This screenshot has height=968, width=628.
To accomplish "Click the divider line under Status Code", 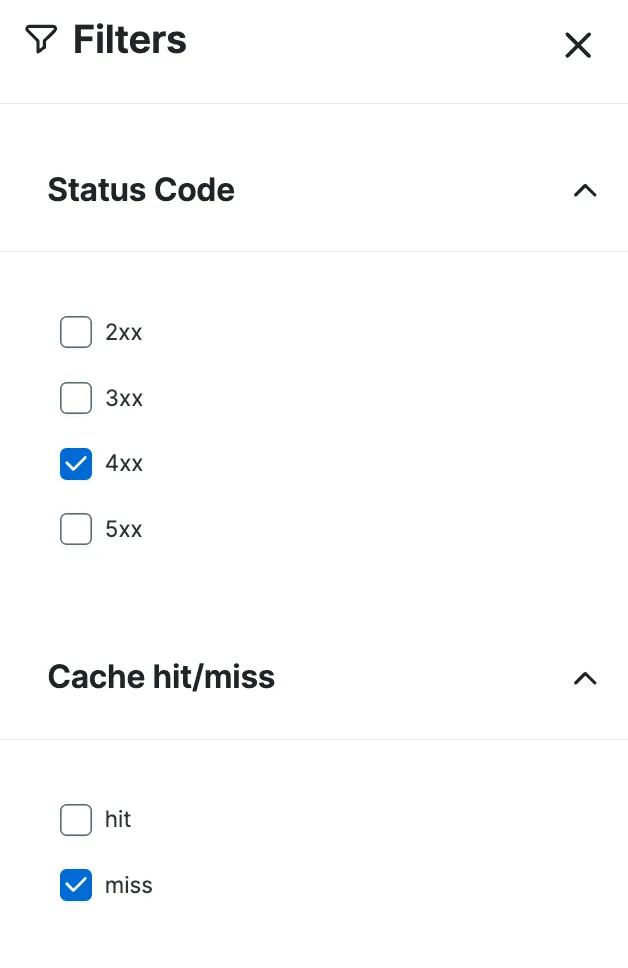I will (x=314, y=251).
